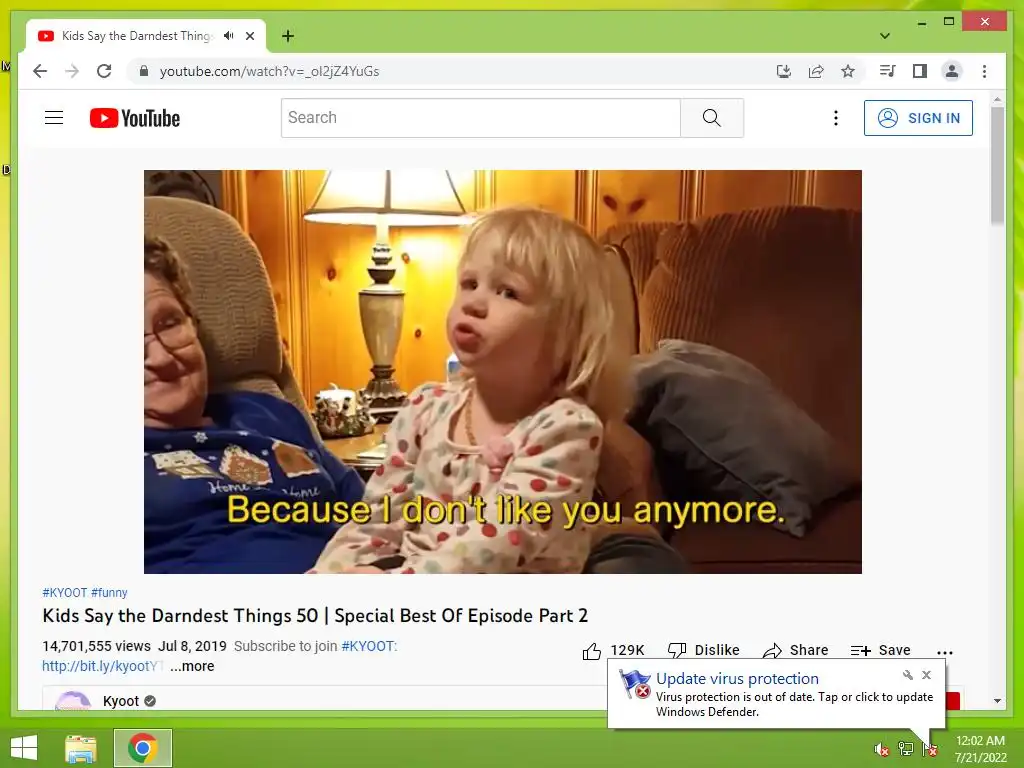This screenshot has width=1024, height=768.
Task: Open the Windows Start button
Action: (24, 748)
